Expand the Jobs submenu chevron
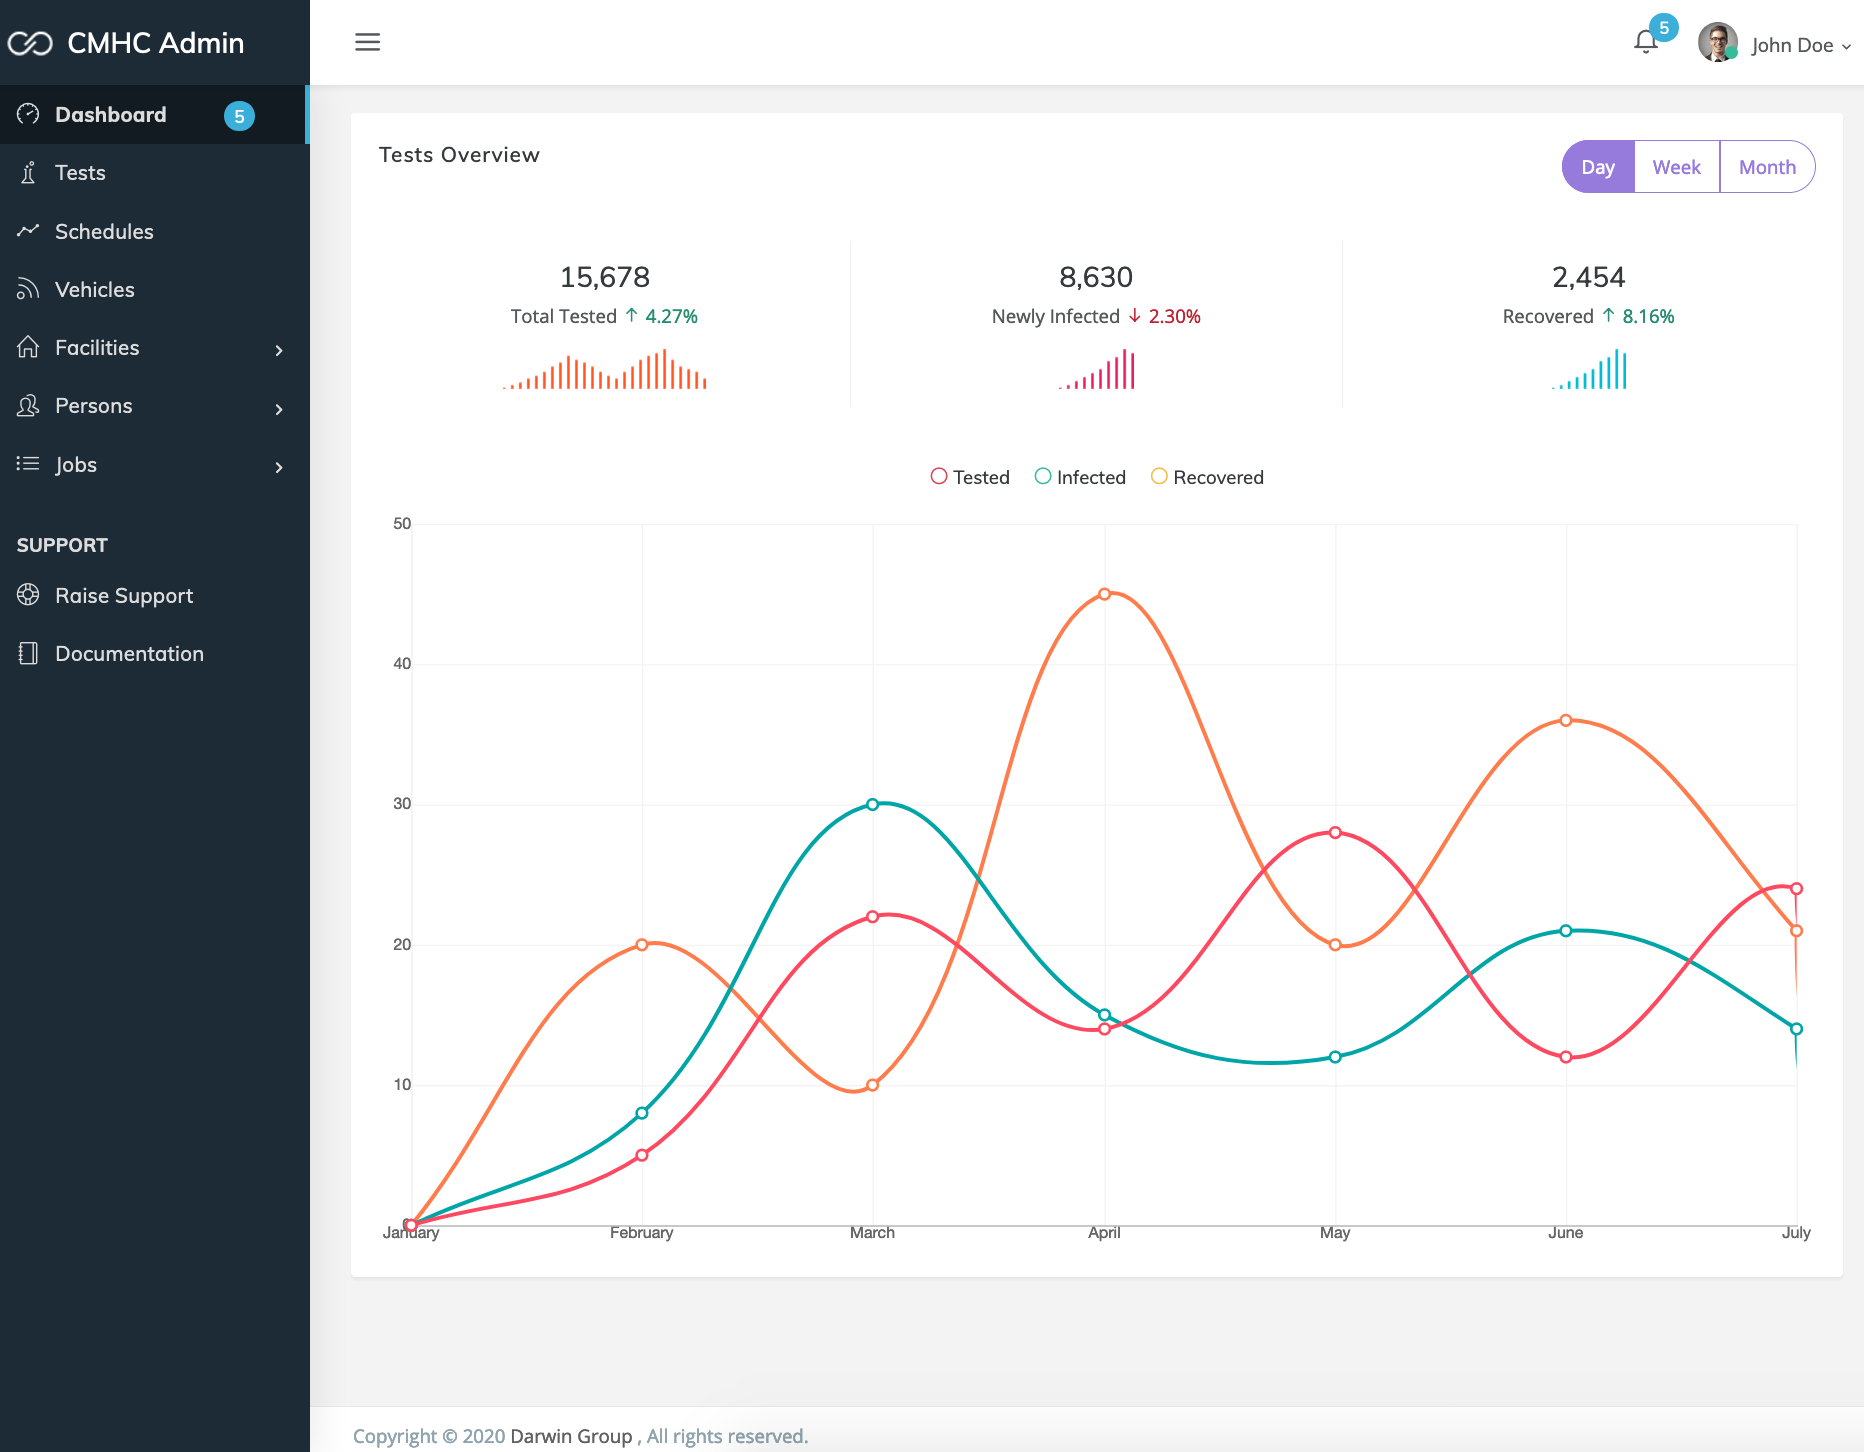Image resolution: width=1864 pixels, height=1452 pixels. pyautogui.click(x=279, y=467)
